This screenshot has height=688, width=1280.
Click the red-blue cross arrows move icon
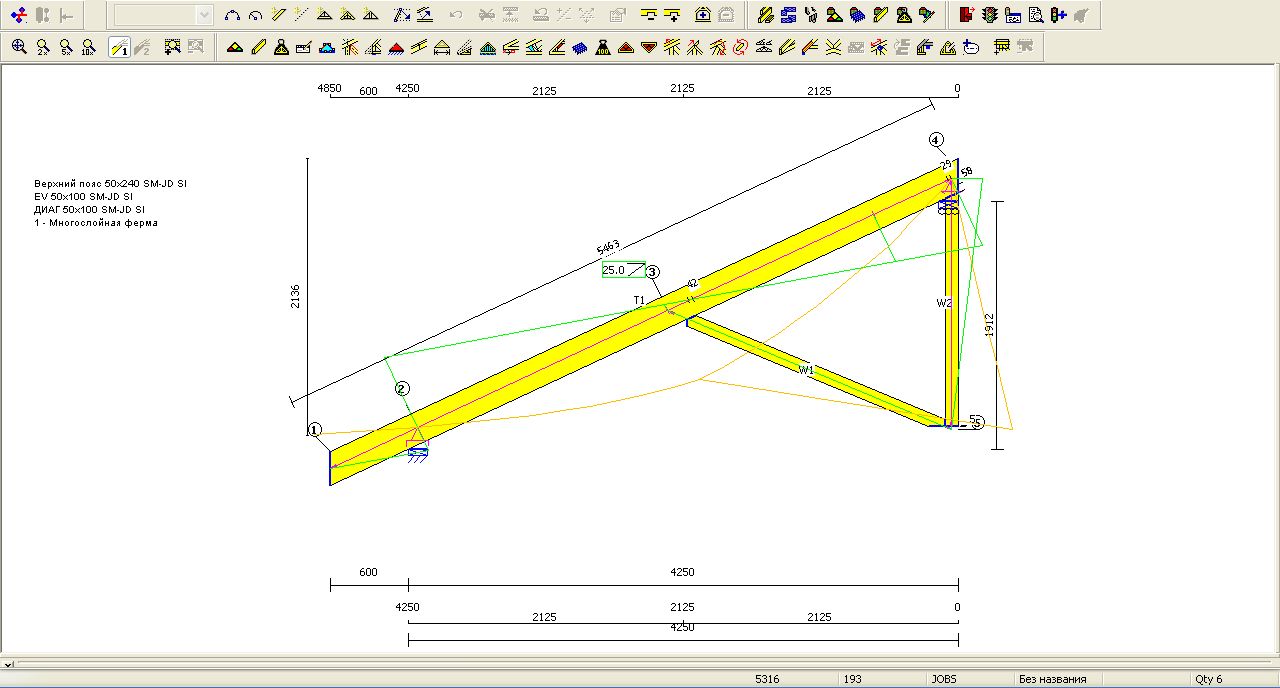click(x=19, y=15)
